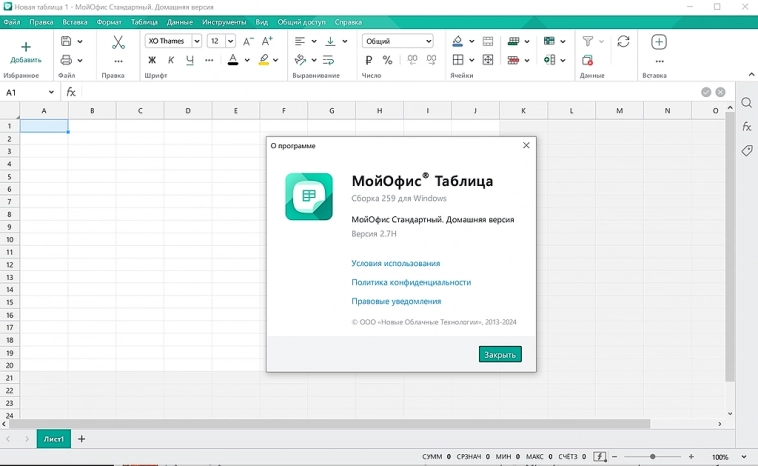Click the fx functions icon in right sidebar
The width and height of the screenshot is (758, 466).
[x=746, y=127]
